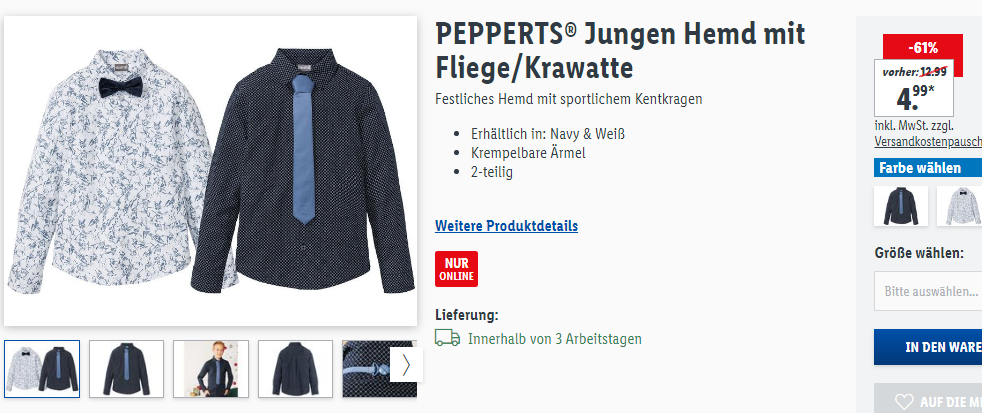Screen dimensions: 982x413
Task: Select first thumbnail with both shirts
Action: point(42,369)
